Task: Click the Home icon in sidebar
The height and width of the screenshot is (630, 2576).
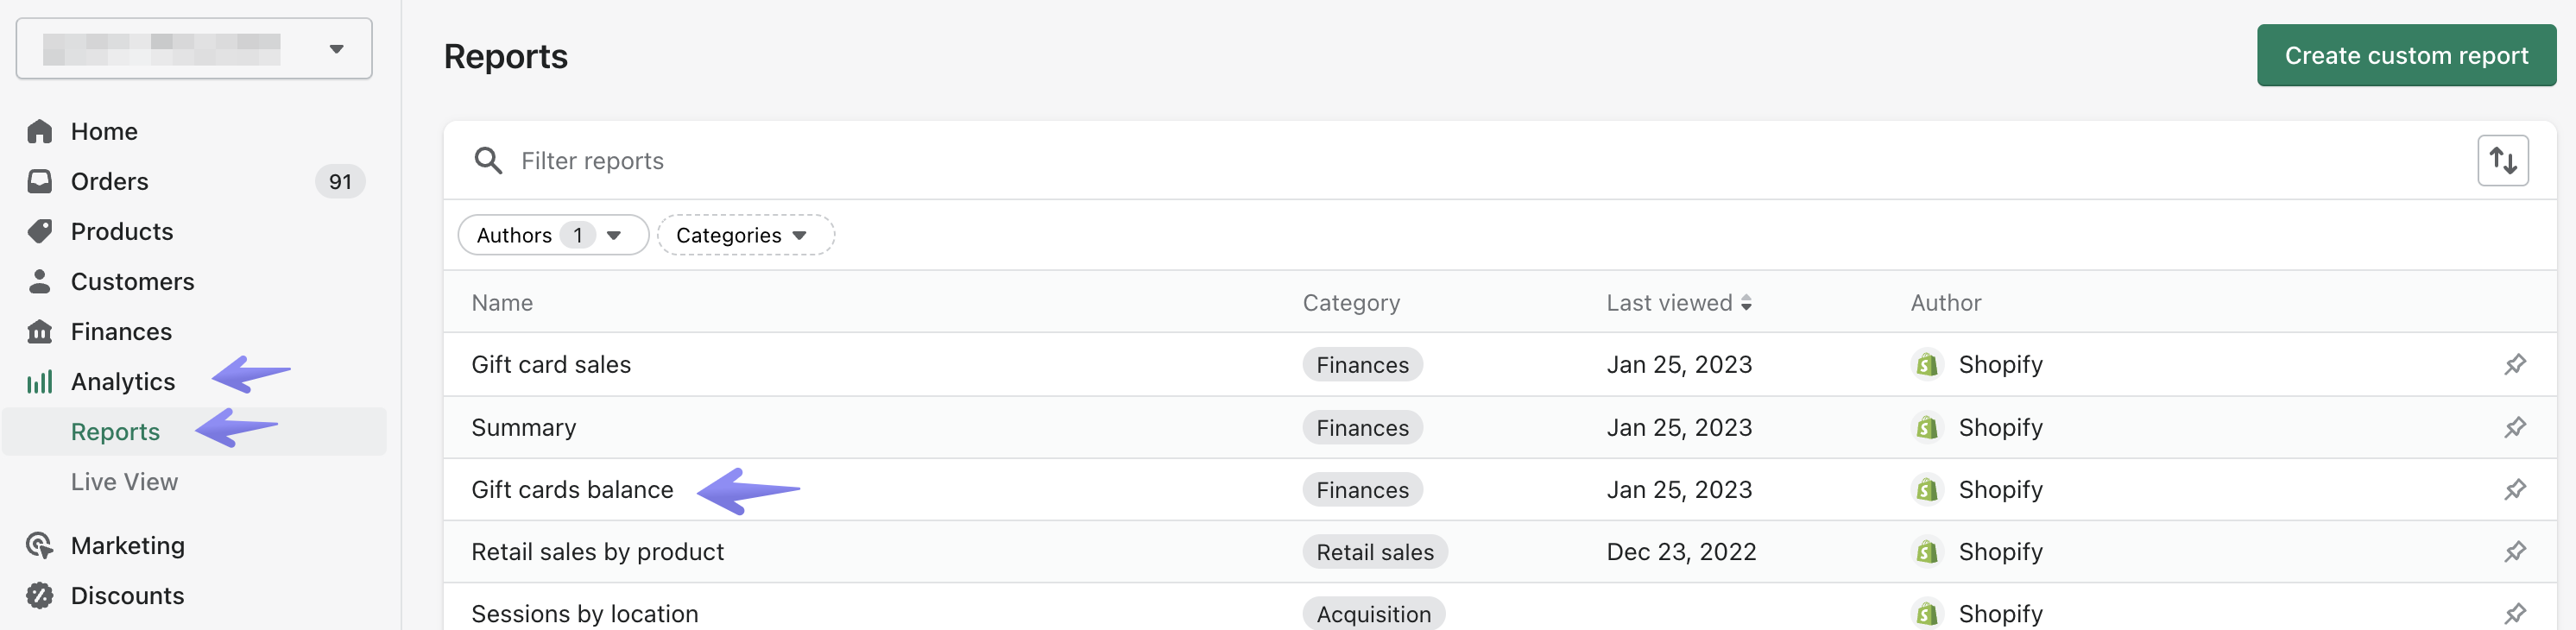Action: pos(40,131)
